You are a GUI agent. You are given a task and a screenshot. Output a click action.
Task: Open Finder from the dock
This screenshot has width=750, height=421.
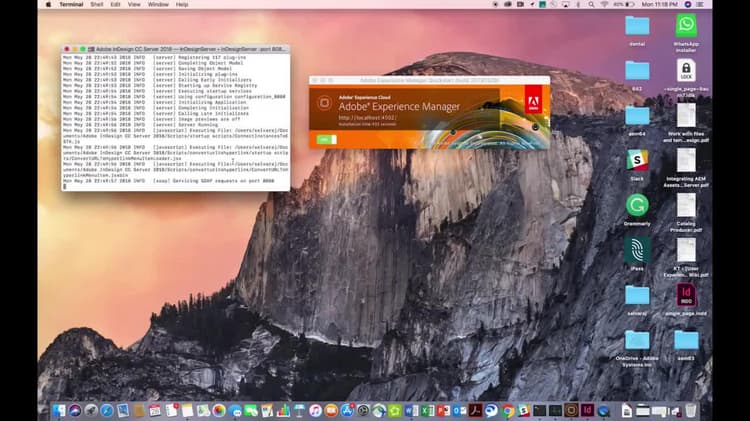coord(59,410)
